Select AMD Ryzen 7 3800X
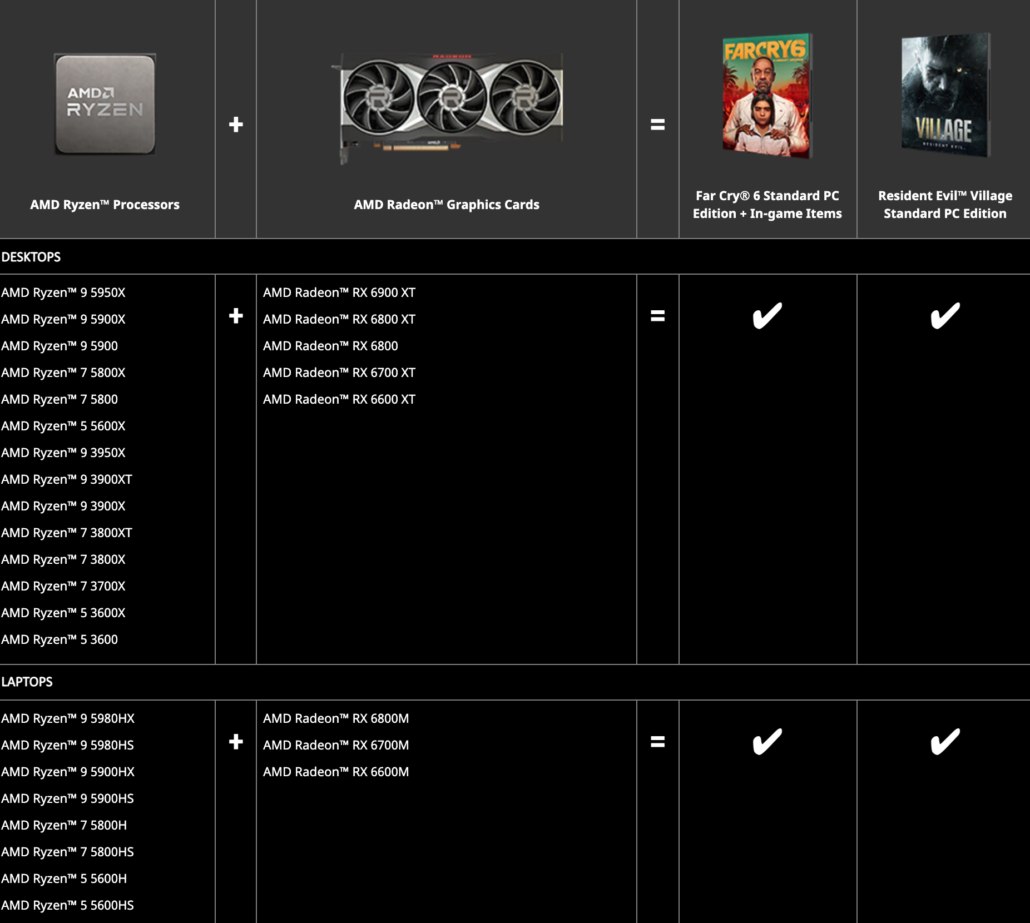 63,560
